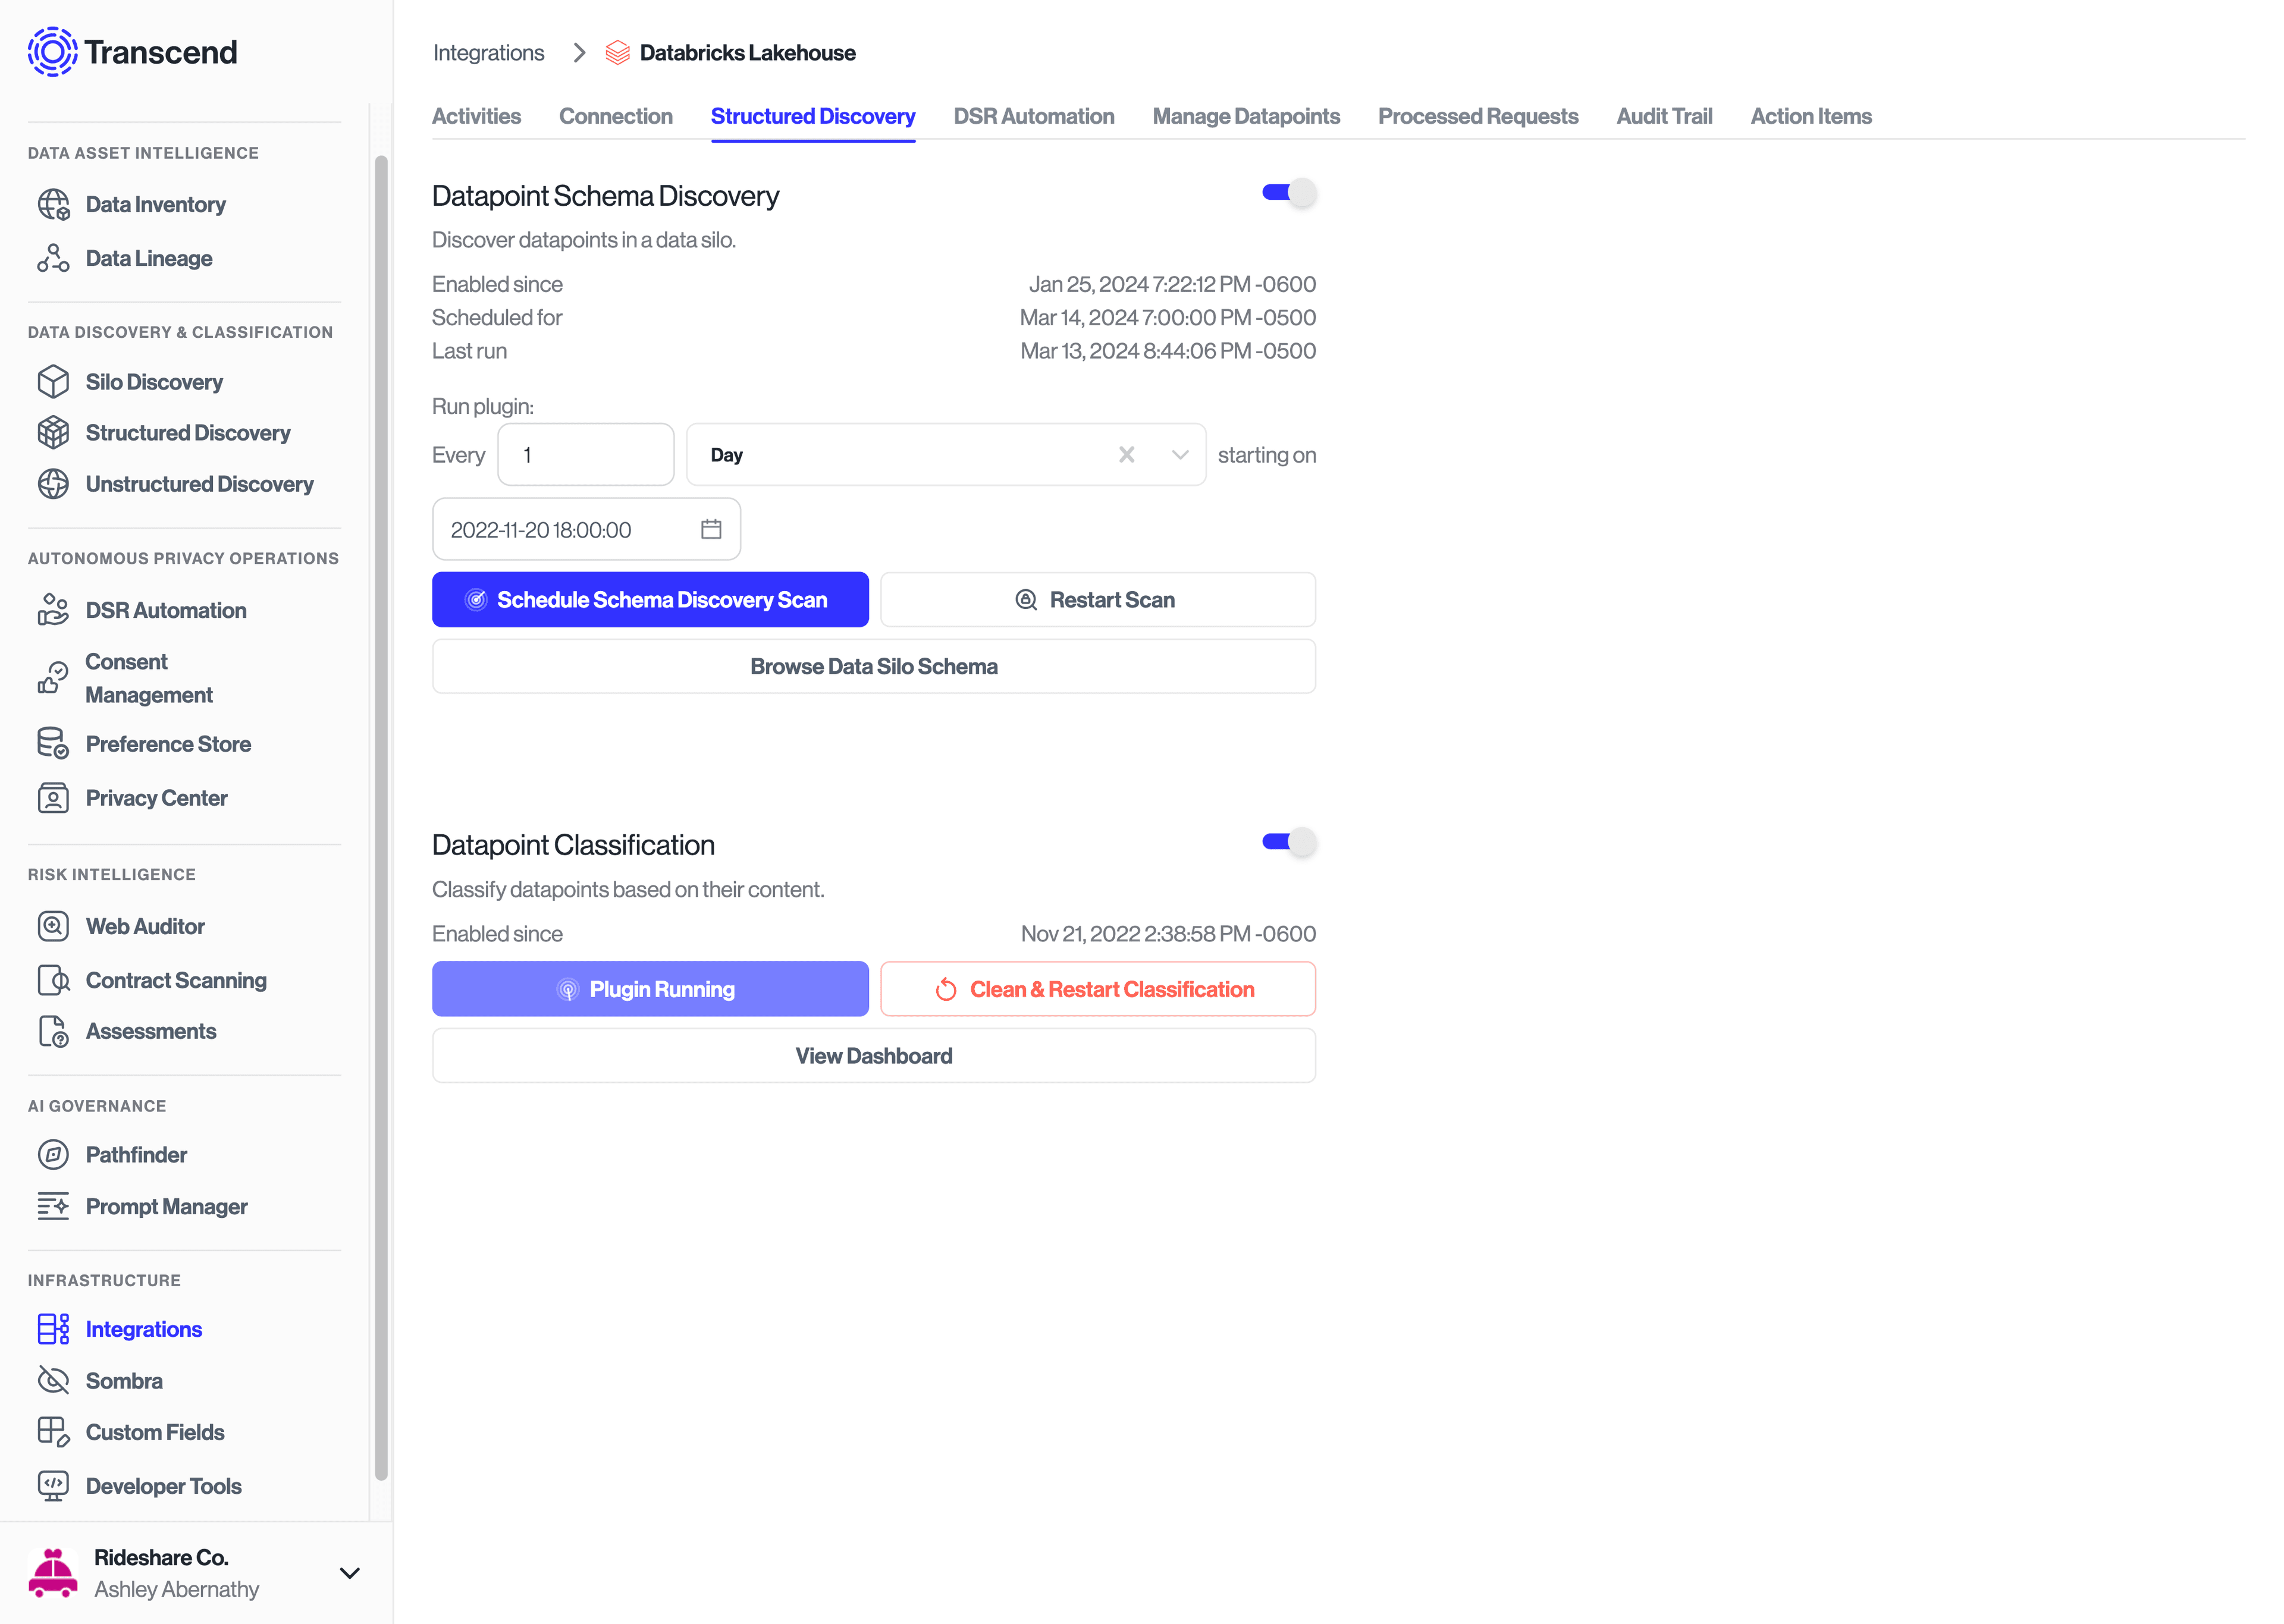Click inside the Every interval field
The image size is (2284, 1624).
point(585,454)
